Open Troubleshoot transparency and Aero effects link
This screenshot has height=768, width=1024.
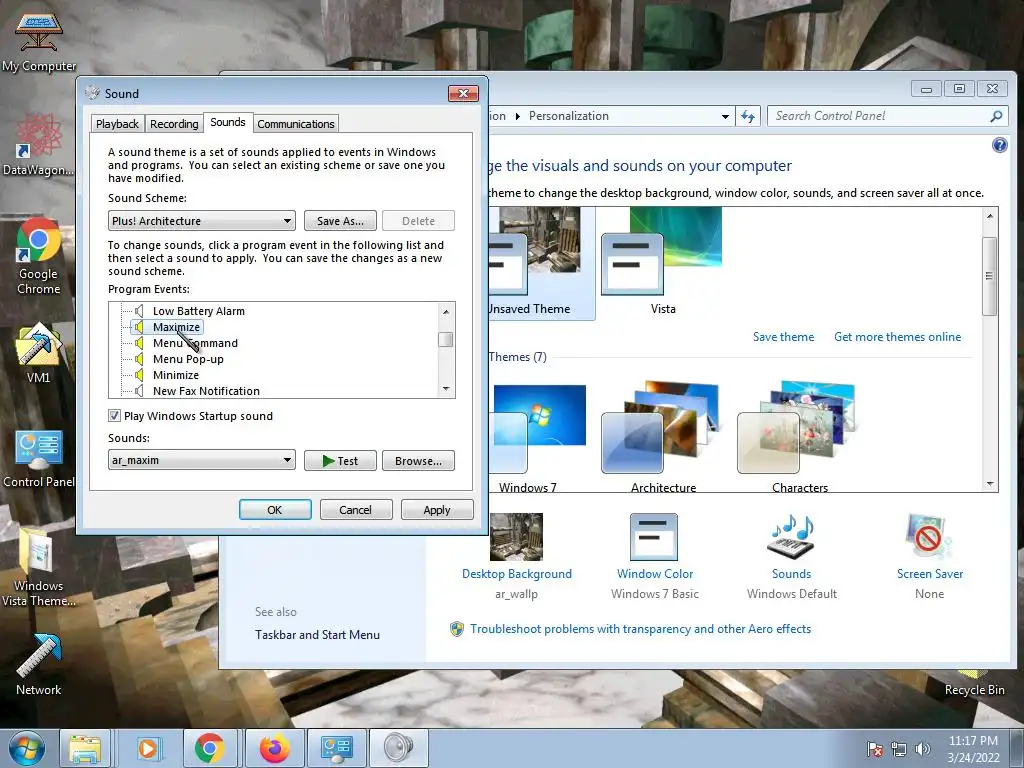point(640,629)
